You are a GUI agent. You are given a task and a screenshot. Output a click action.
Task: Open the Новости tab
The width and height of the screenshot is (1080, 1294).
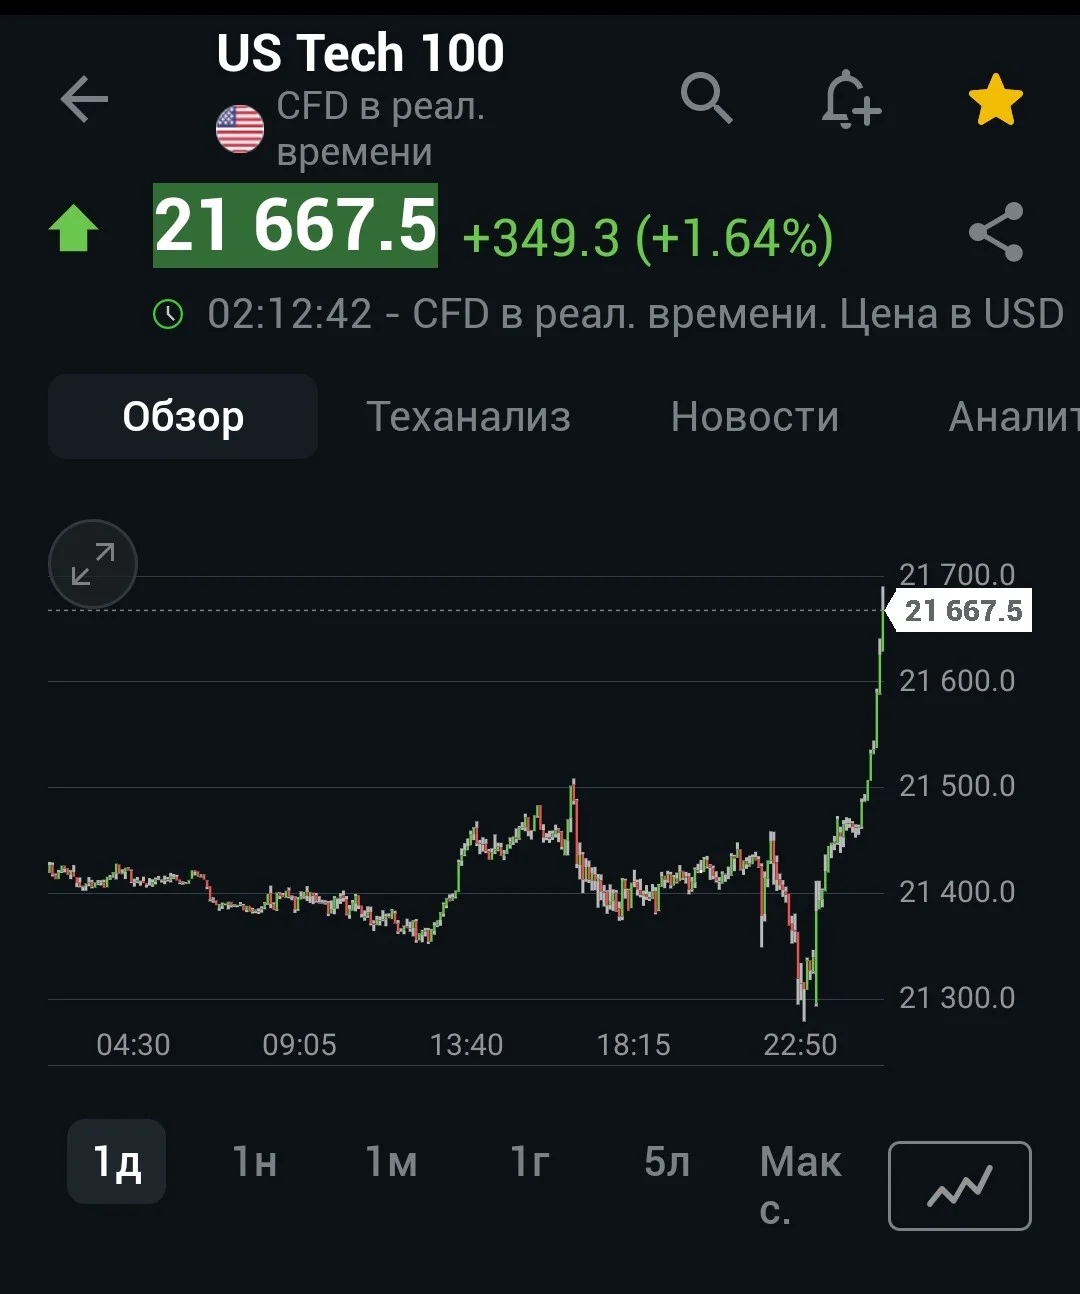coord(755,417)
